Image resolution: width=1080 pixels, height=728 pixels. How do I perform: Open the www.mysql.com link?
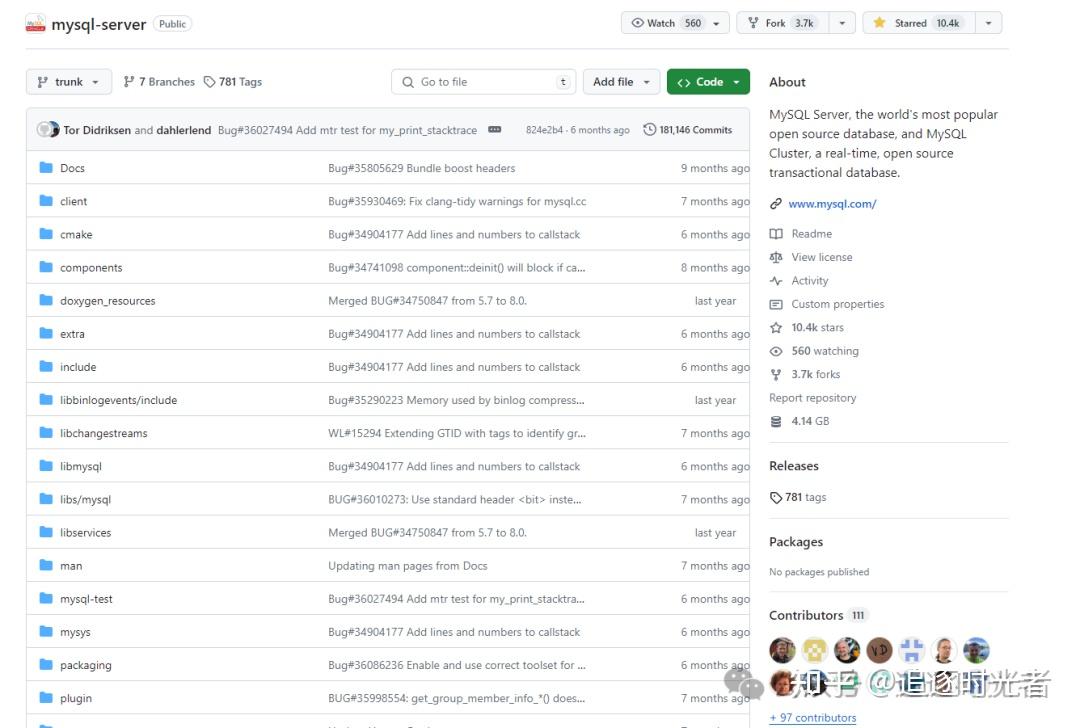click(x=832, y=204)
